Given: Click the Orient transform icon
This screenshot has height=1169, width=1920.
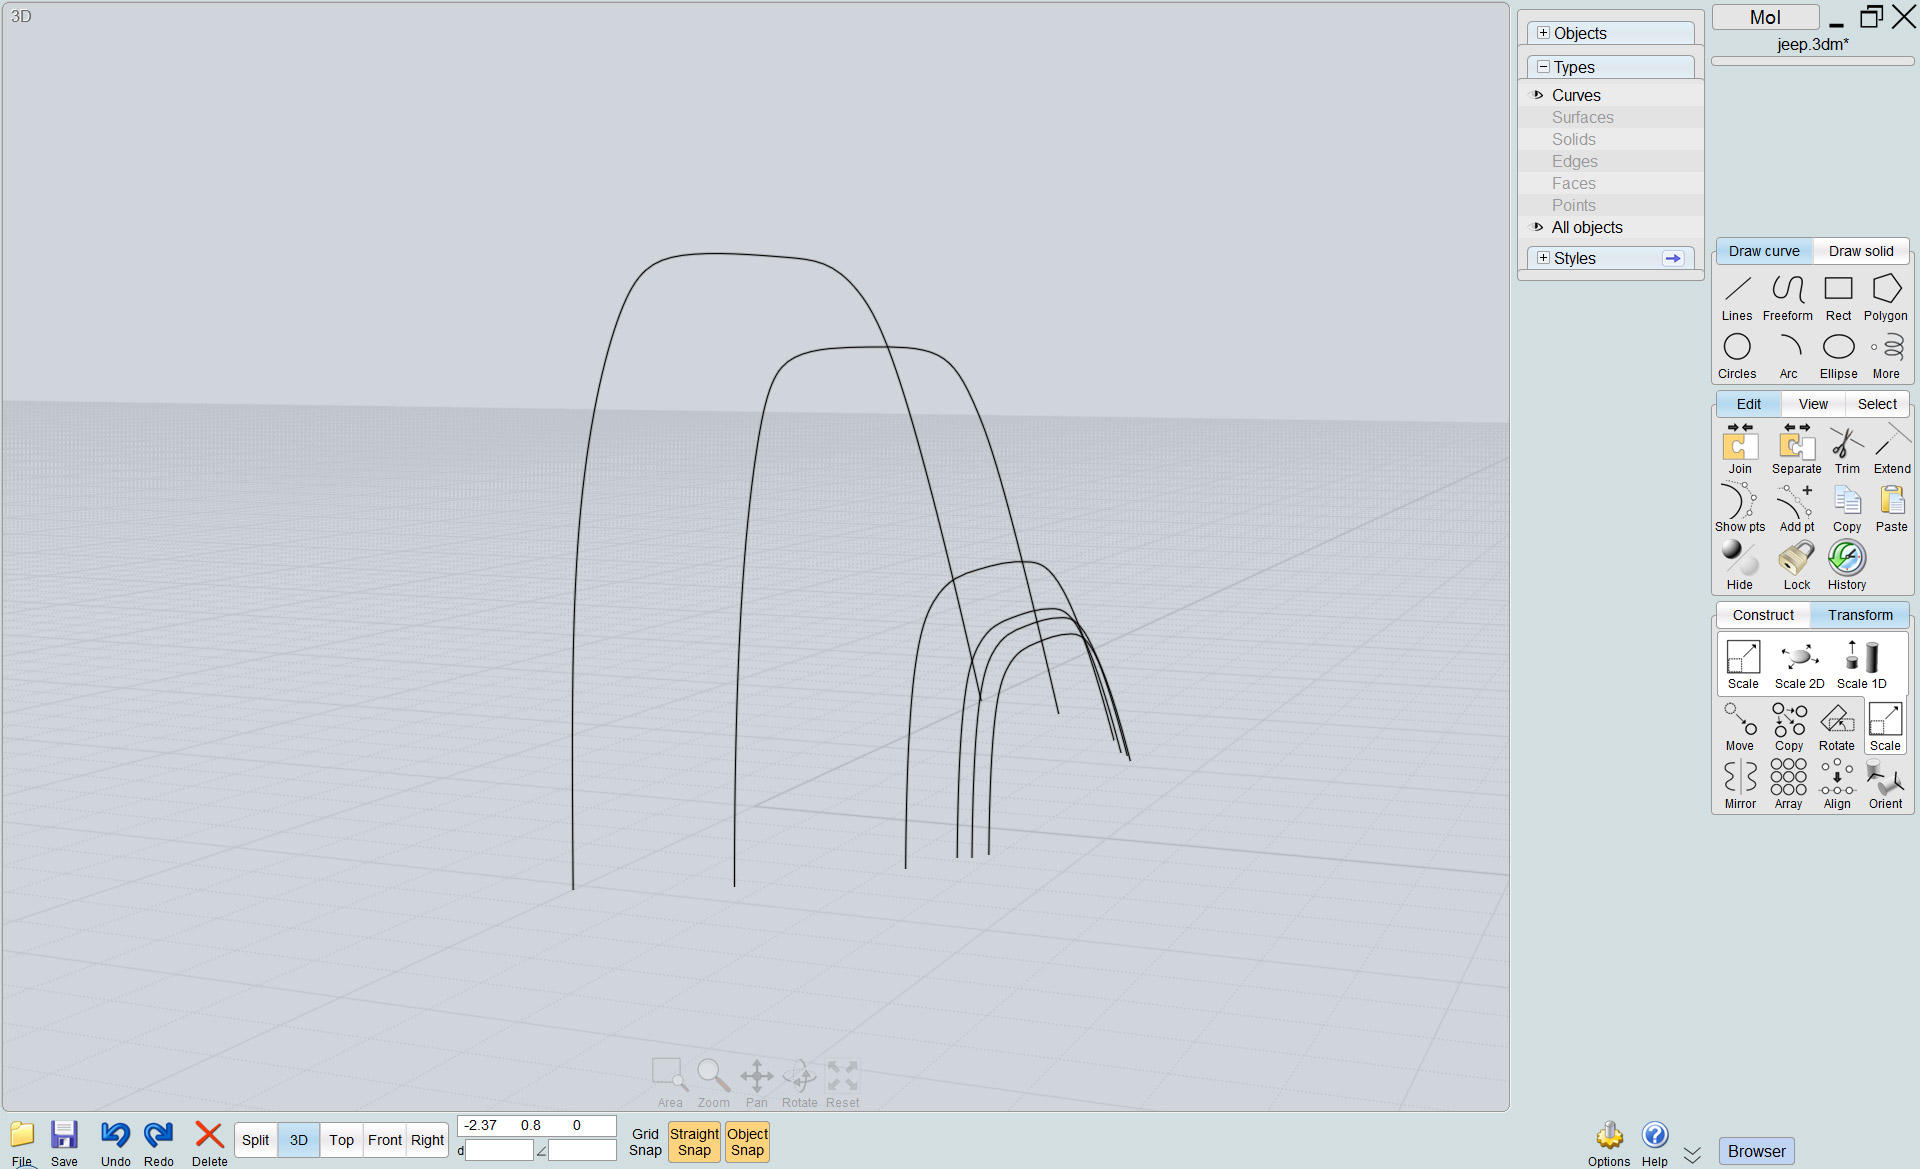Looking at the screenshot, I should (x=1885, y=782).
